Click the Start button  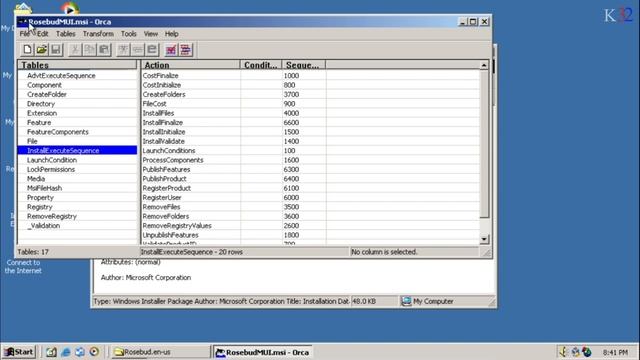click(x=19, y=352)
